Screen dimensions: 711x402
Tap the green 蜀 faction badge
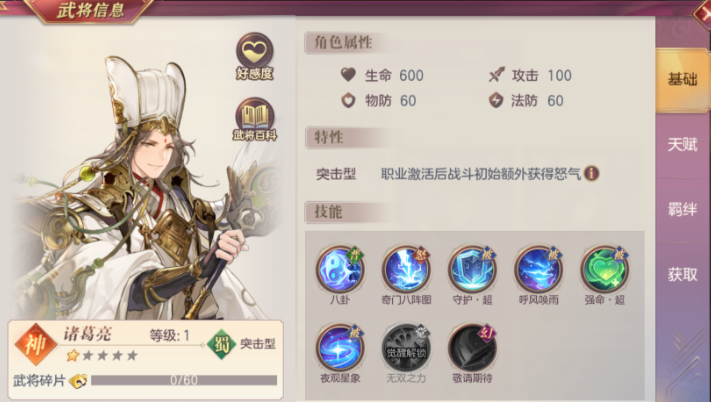221,344
